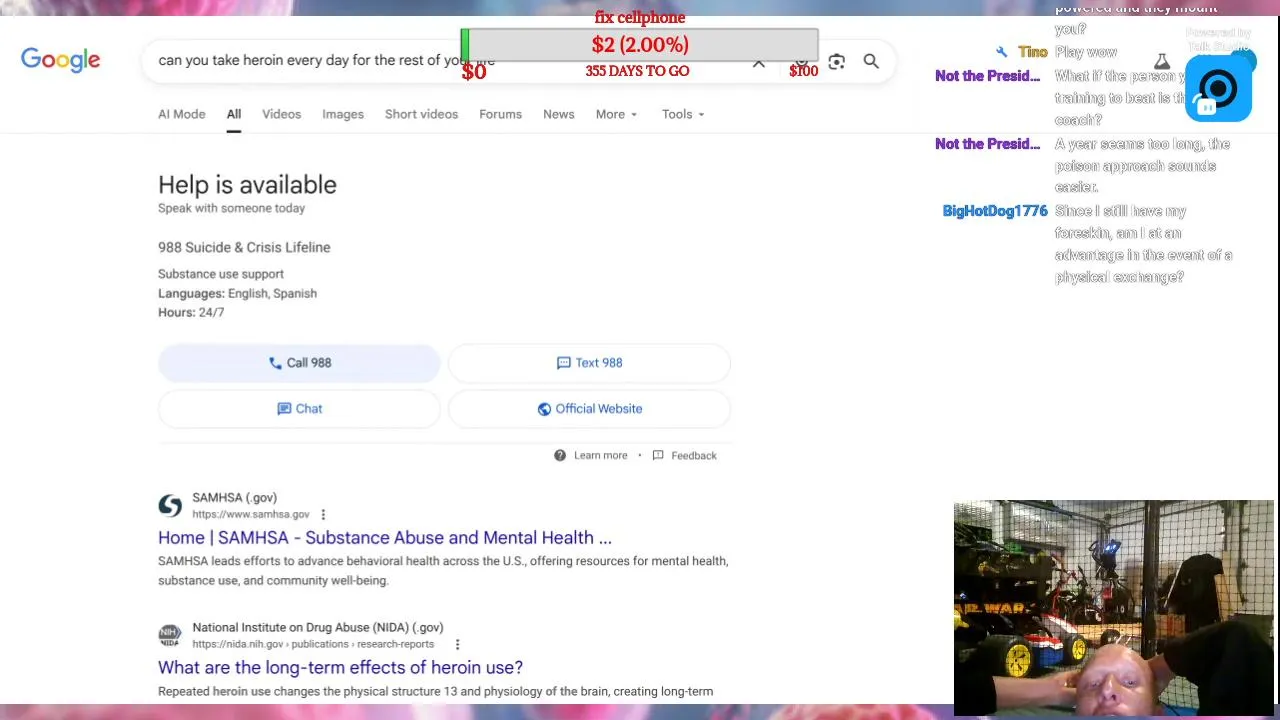Click the blue streaming overlay logo

click(x=1218, y=88)
